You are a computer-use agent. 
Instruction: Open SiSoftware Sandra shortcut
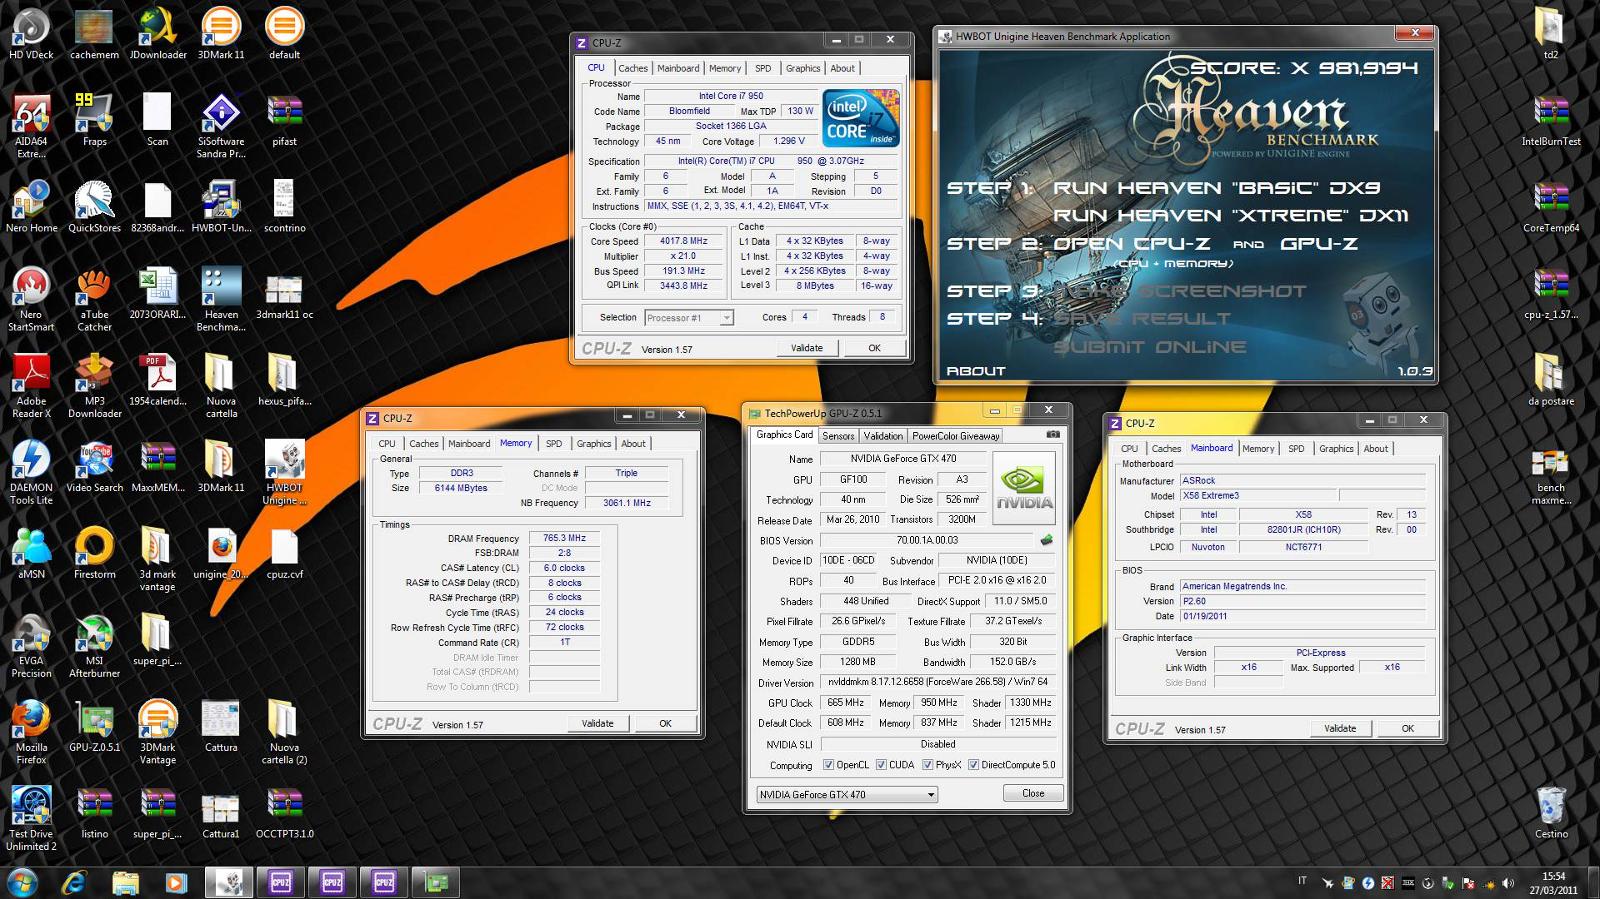[221, 125]
